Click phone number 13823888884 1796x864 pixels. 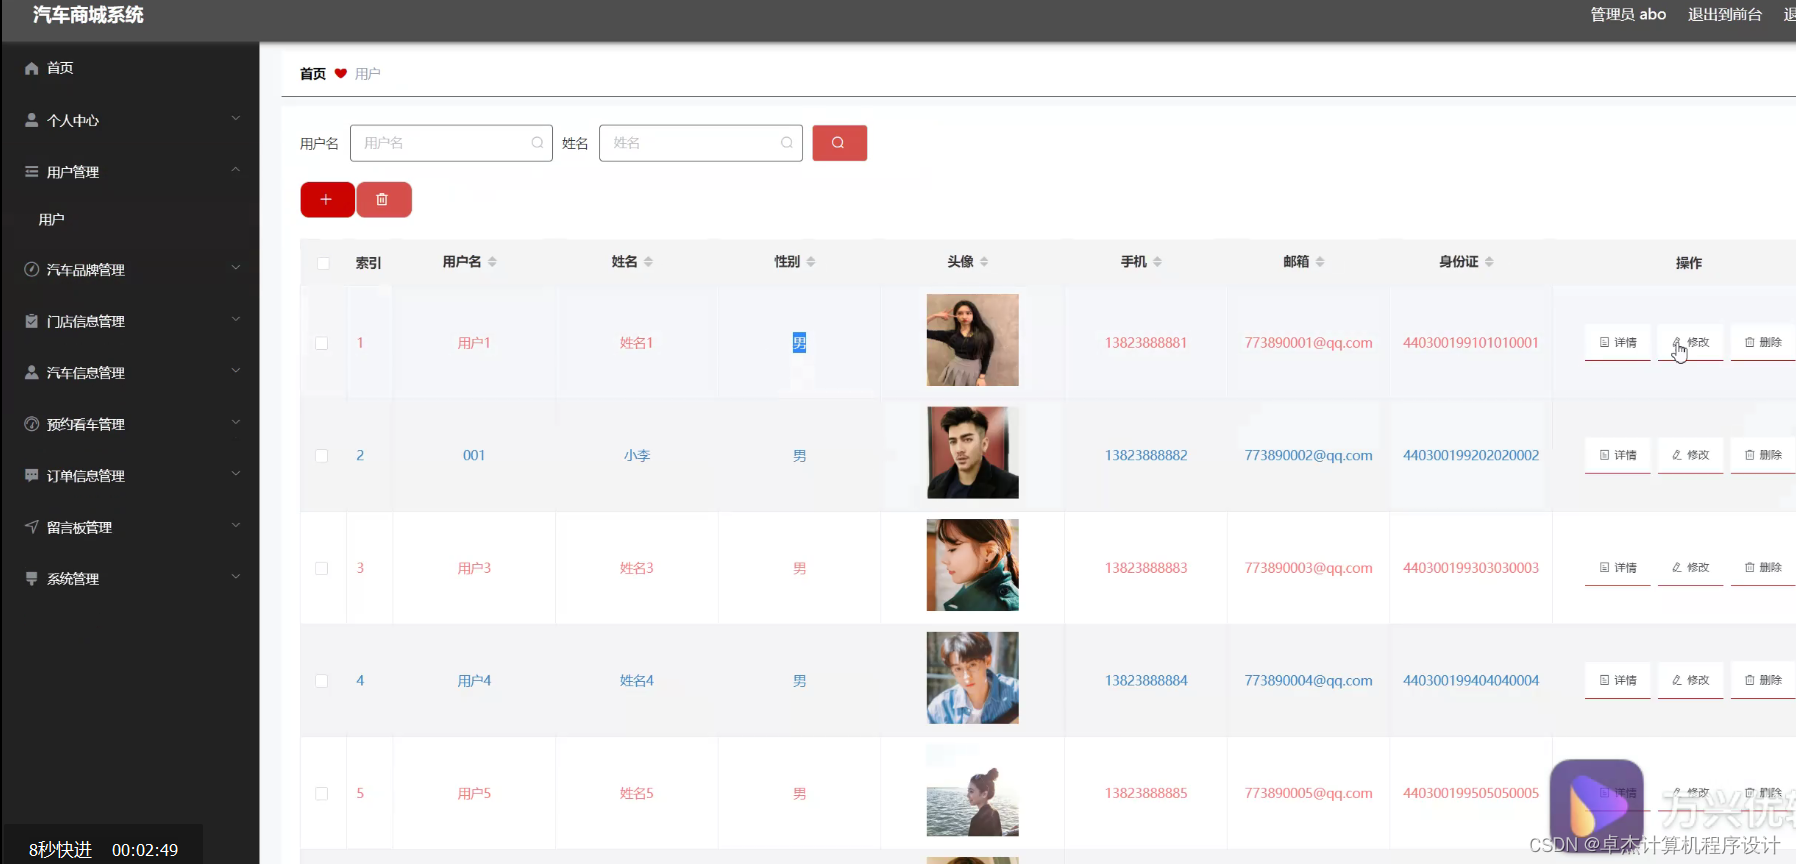[1146, 681]
